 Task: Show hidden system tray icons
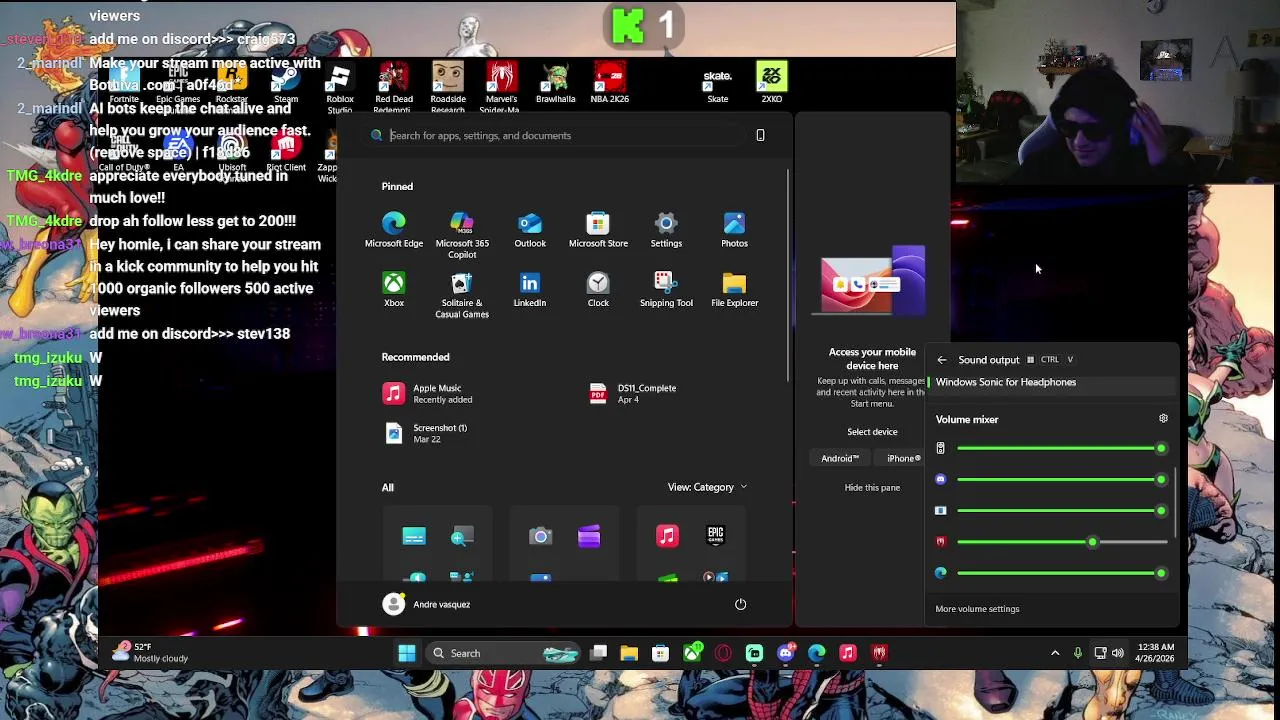click(x=1055, y=653)
